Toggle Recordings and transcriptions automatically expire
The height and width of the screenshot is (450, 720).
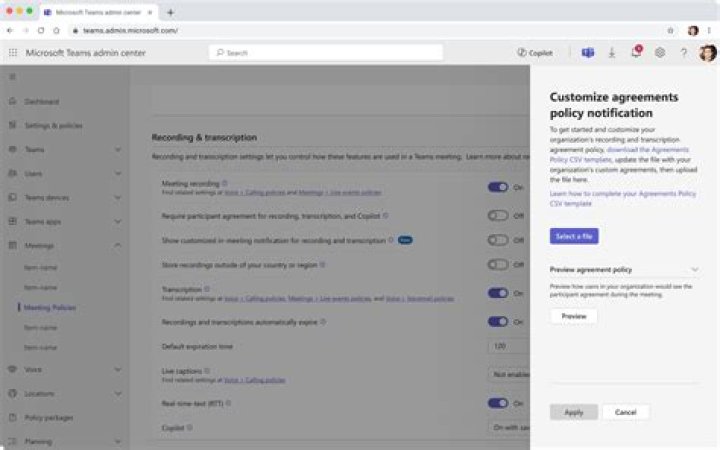tap(498, 321)
